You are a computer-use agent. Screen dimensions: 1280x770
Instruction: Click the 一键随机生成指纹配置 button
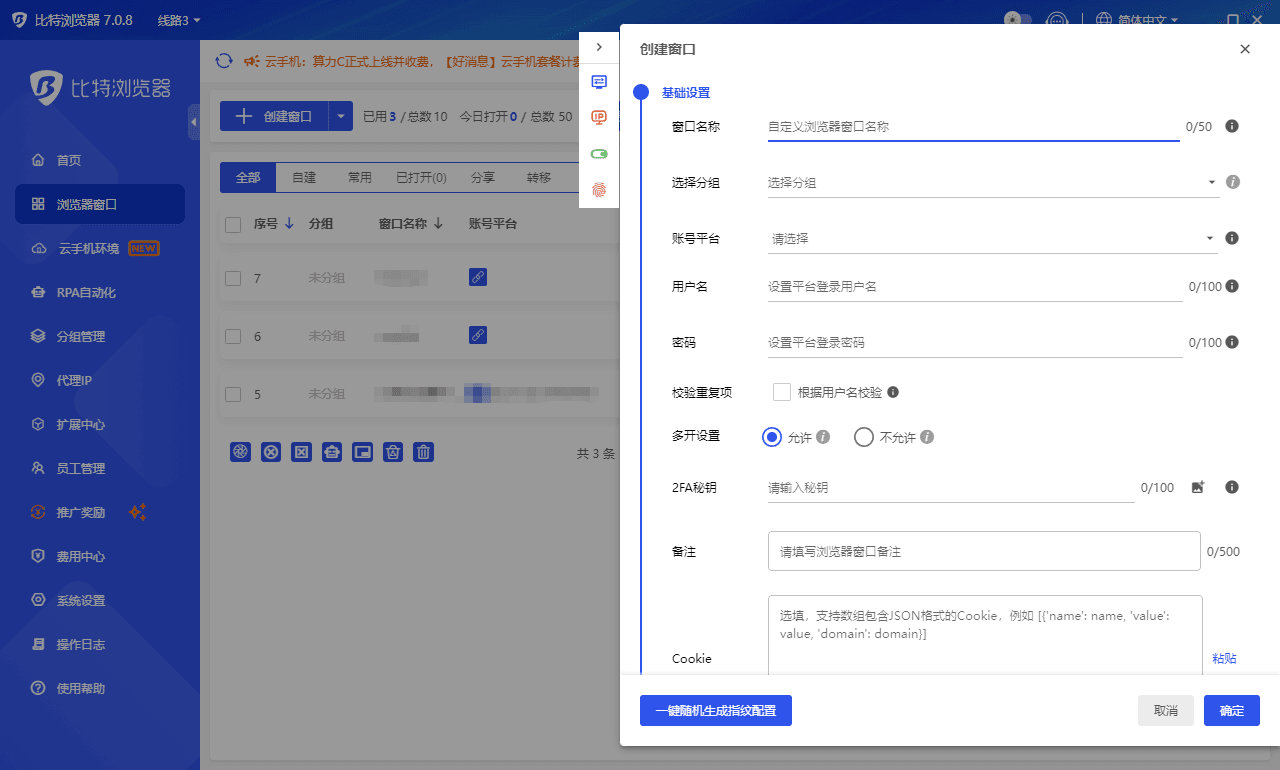716,710
